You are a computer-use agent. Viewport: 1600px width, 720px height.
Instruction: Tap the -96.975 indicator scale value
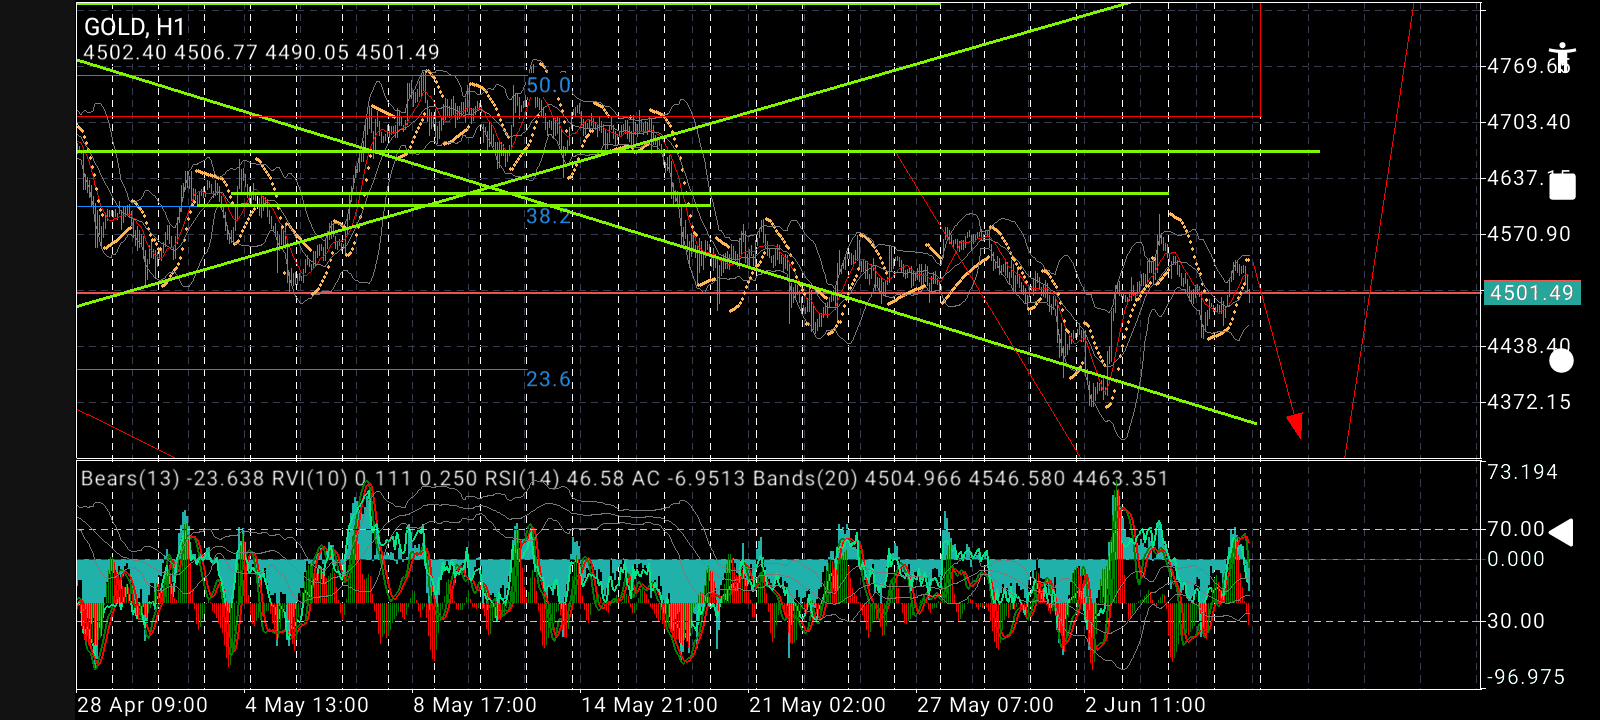[1525, 677]
